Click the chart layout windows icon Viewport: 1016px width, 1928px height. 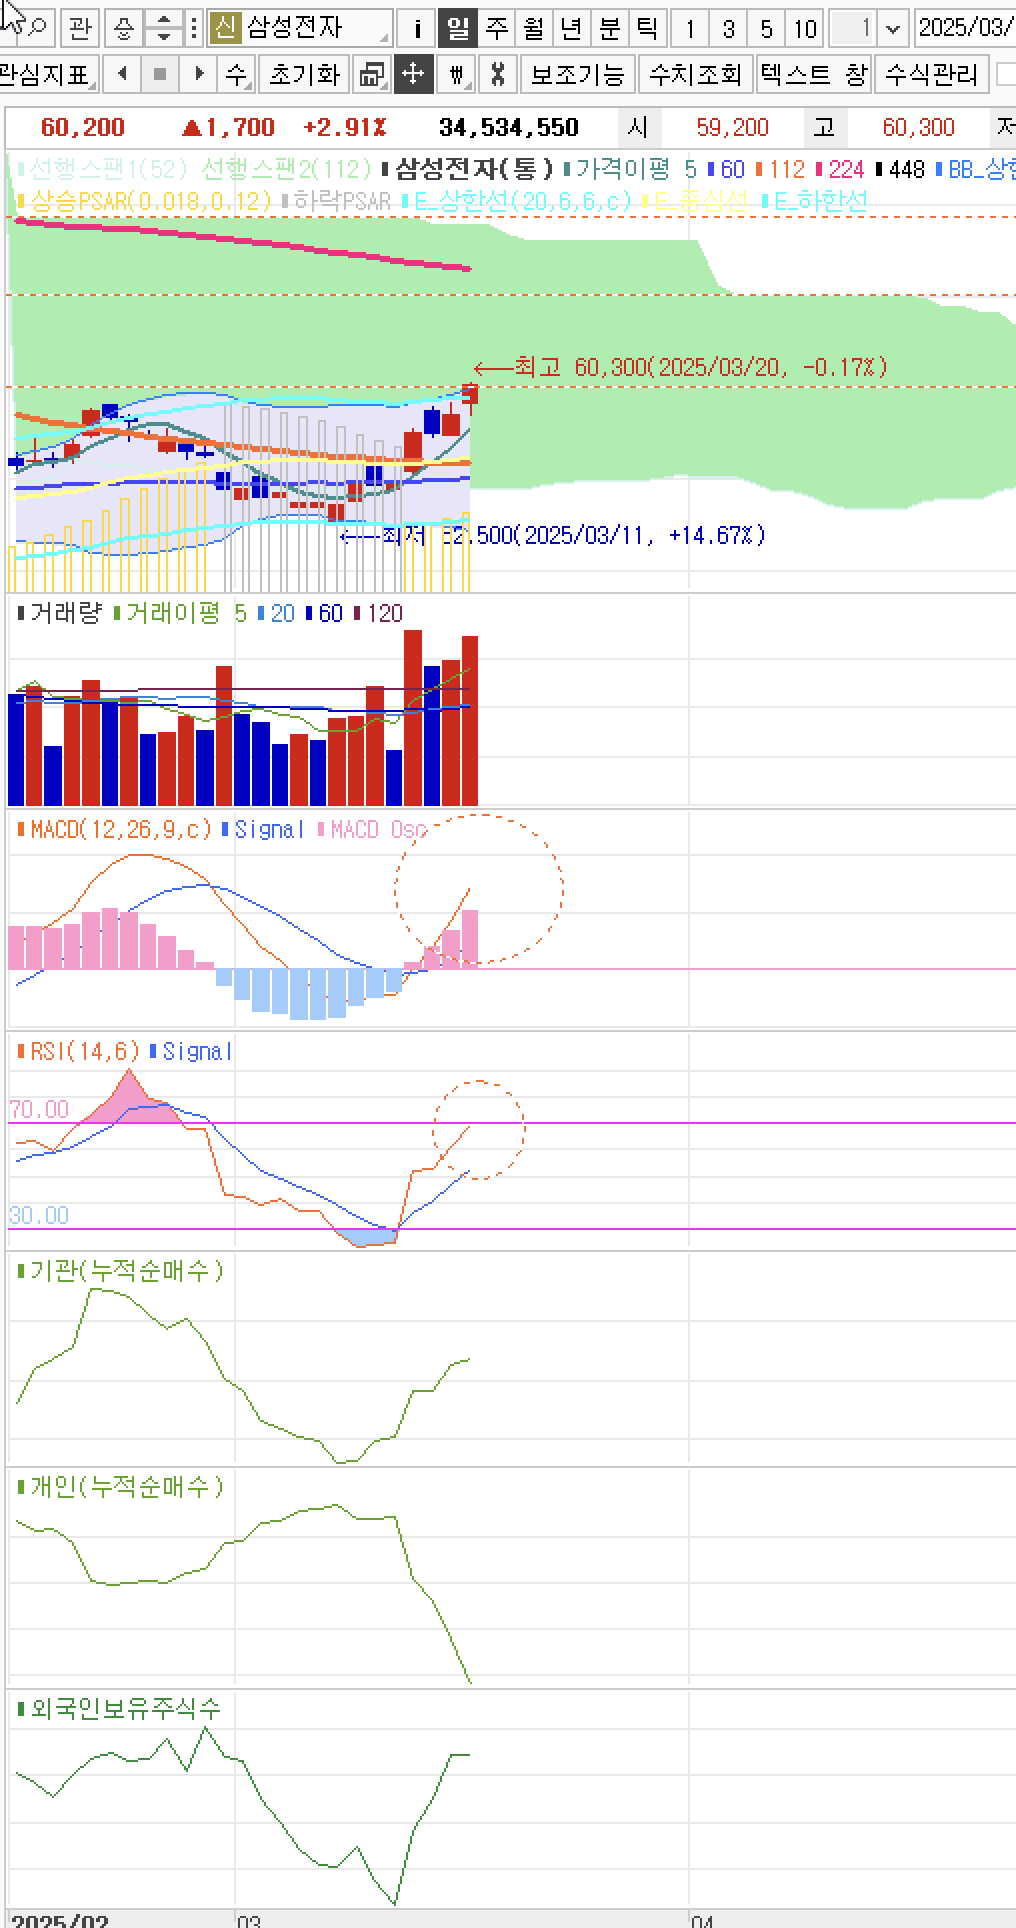pyautogui.click(x=372, y=74)
